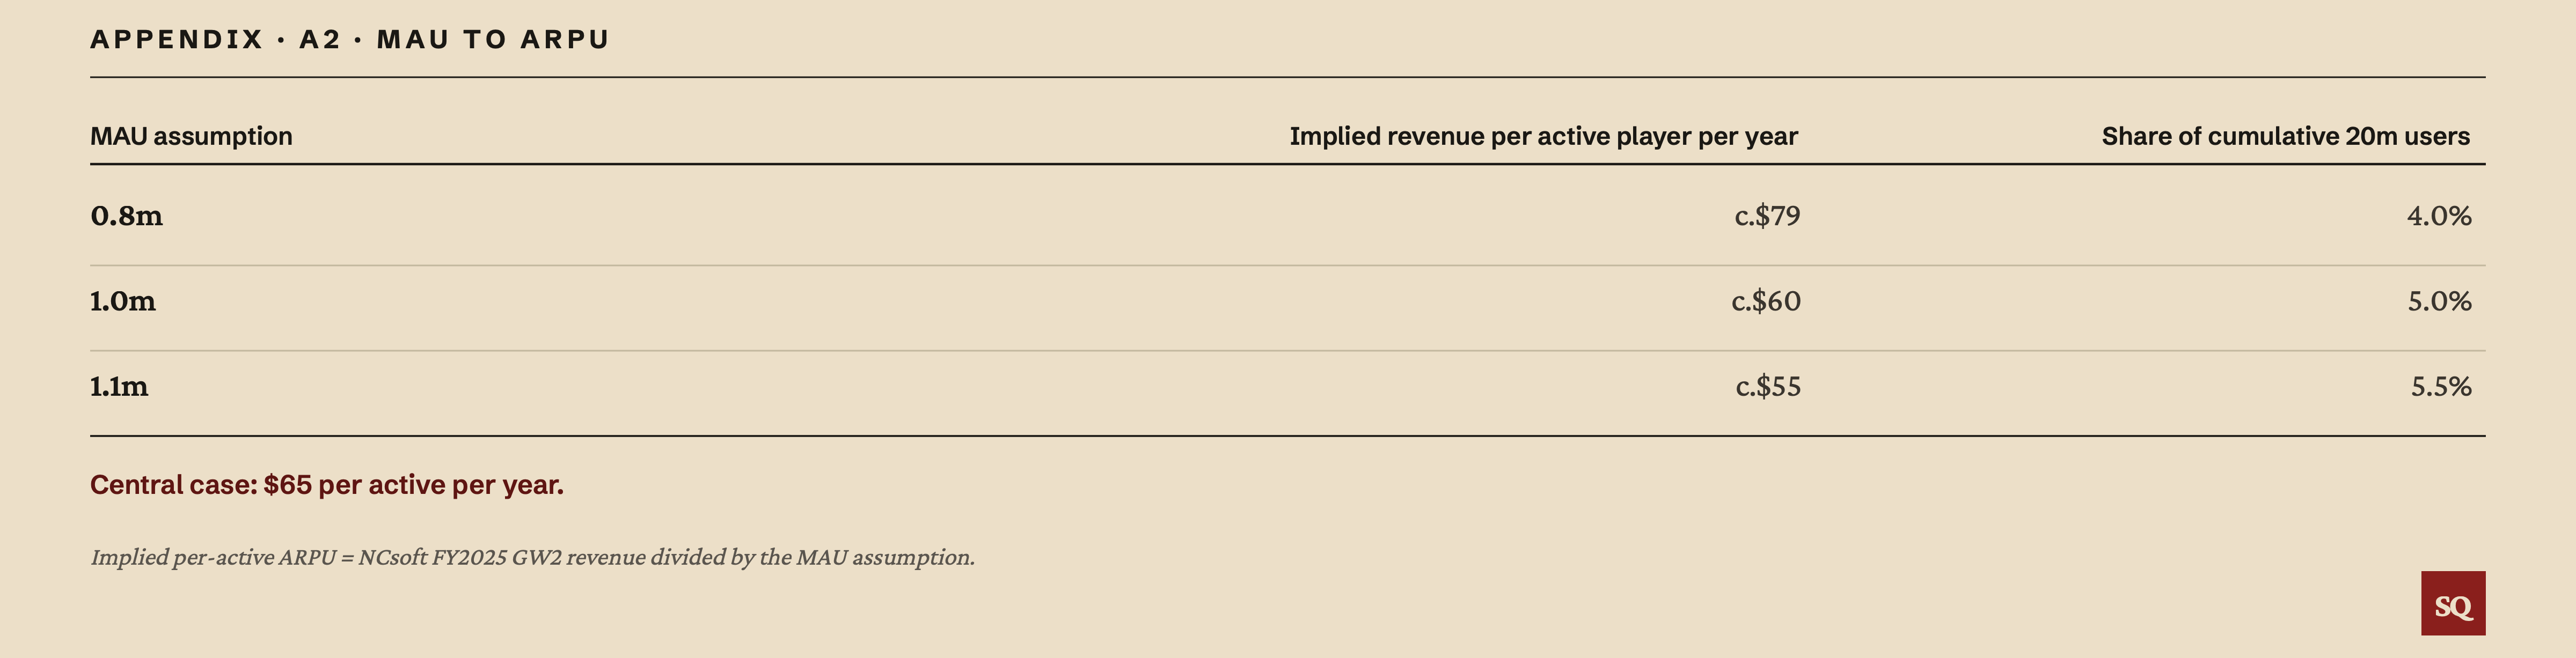Click the Share of cumulative 20m users header
The height and width of the screenshot is (658, 2576).
[2285, 136]
